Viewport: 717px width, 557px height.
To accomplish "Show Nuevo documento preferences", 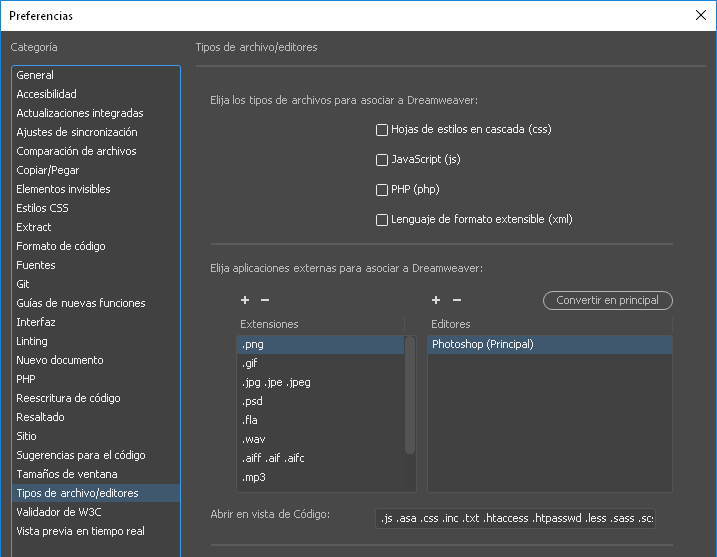I will pyautogui.click(x=96, y=360).
